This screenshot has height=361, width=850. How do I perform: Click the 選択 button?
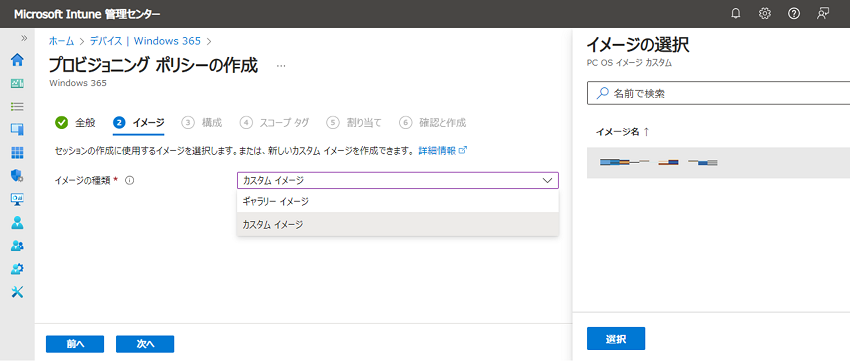[616, 339]
